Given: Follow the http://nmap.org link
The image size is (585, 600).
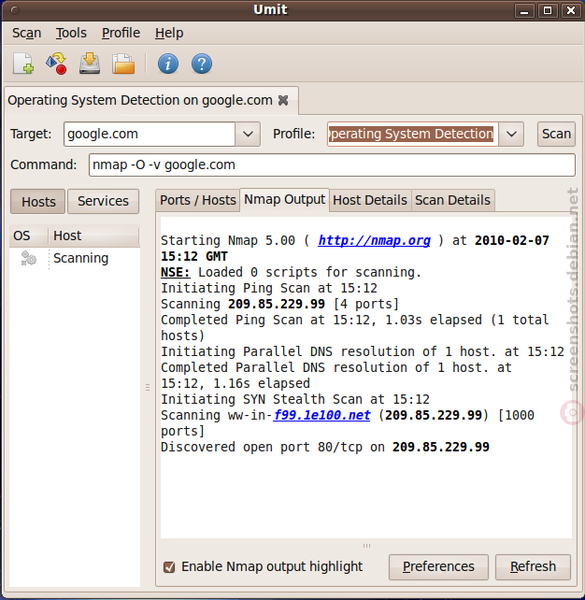Looking at the screenshot, I should [374, 240].
